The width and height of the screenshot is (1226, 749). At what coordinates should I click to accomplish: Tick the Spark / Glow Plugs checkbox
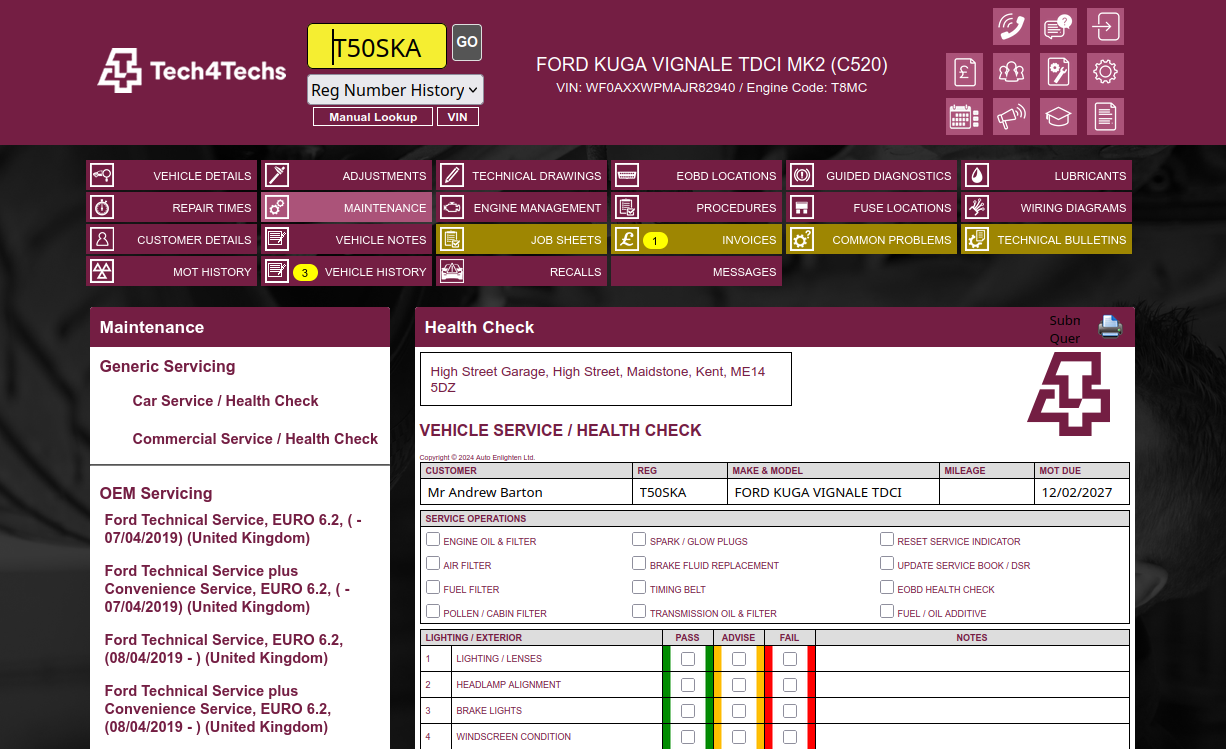coord(639,539)
